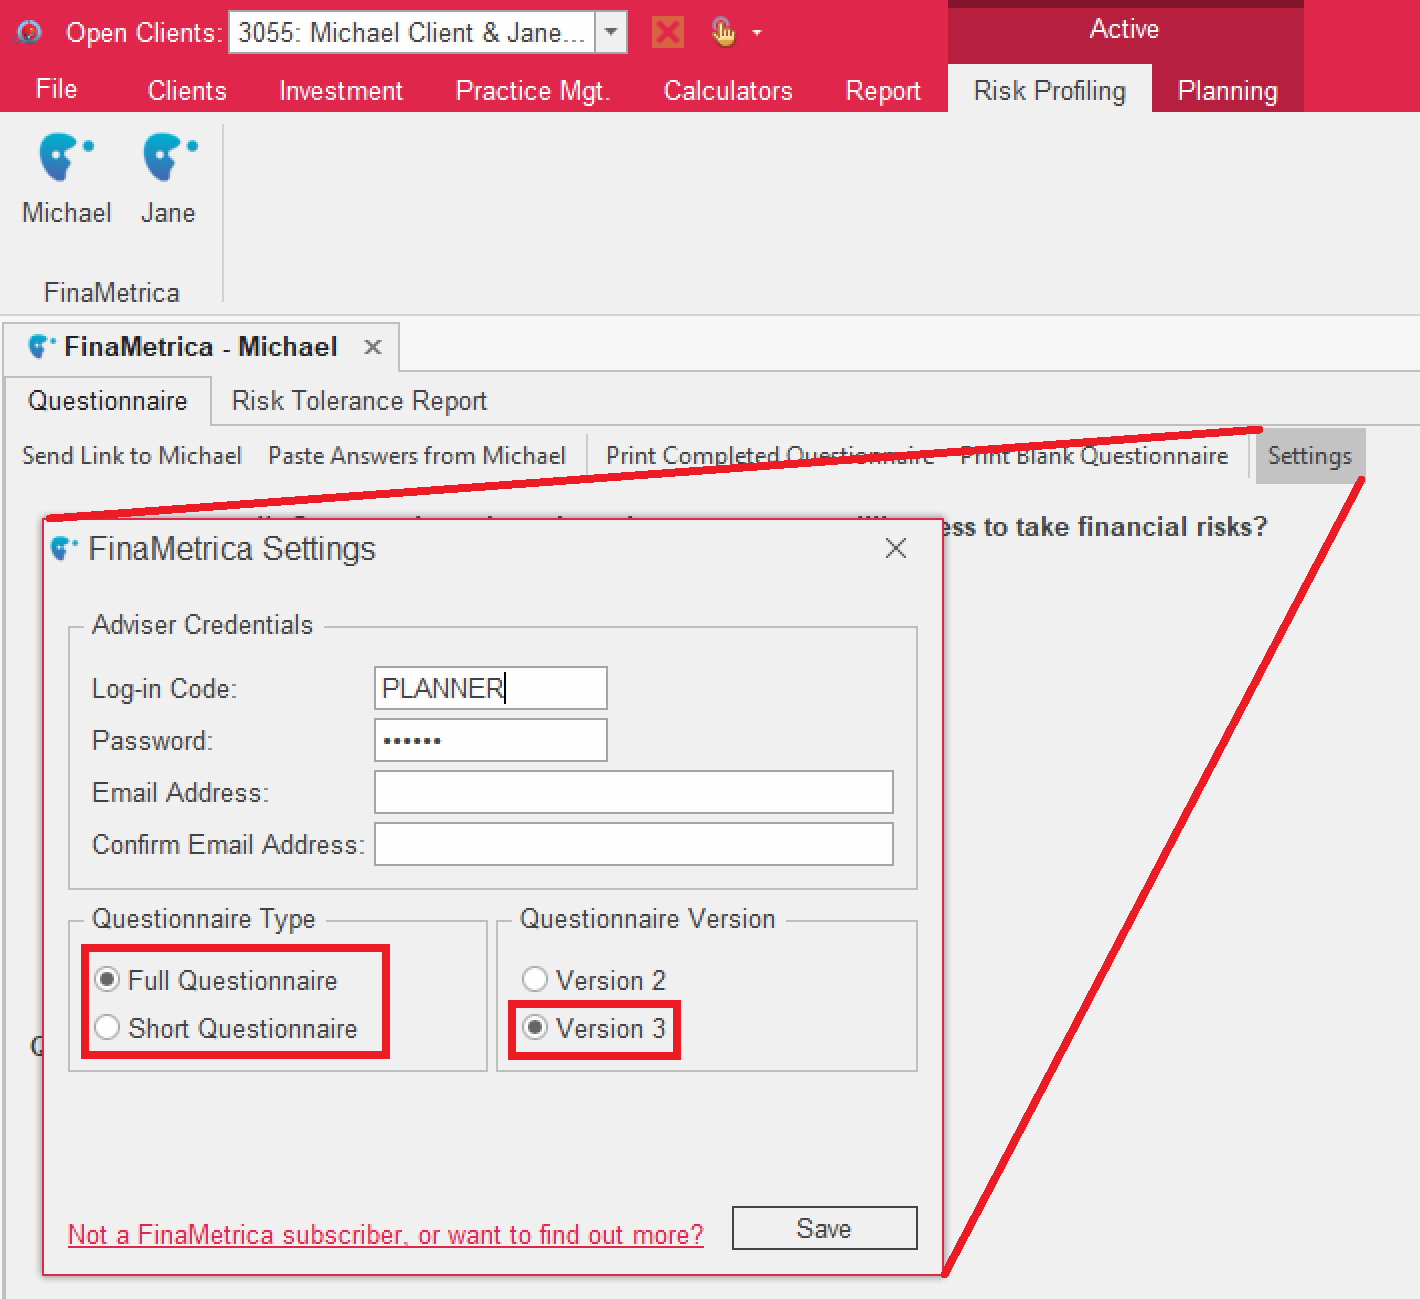Screen dimensions: 1420x1299
Task: Open the small arrow next to hand icon
Action: coord(757,33)
